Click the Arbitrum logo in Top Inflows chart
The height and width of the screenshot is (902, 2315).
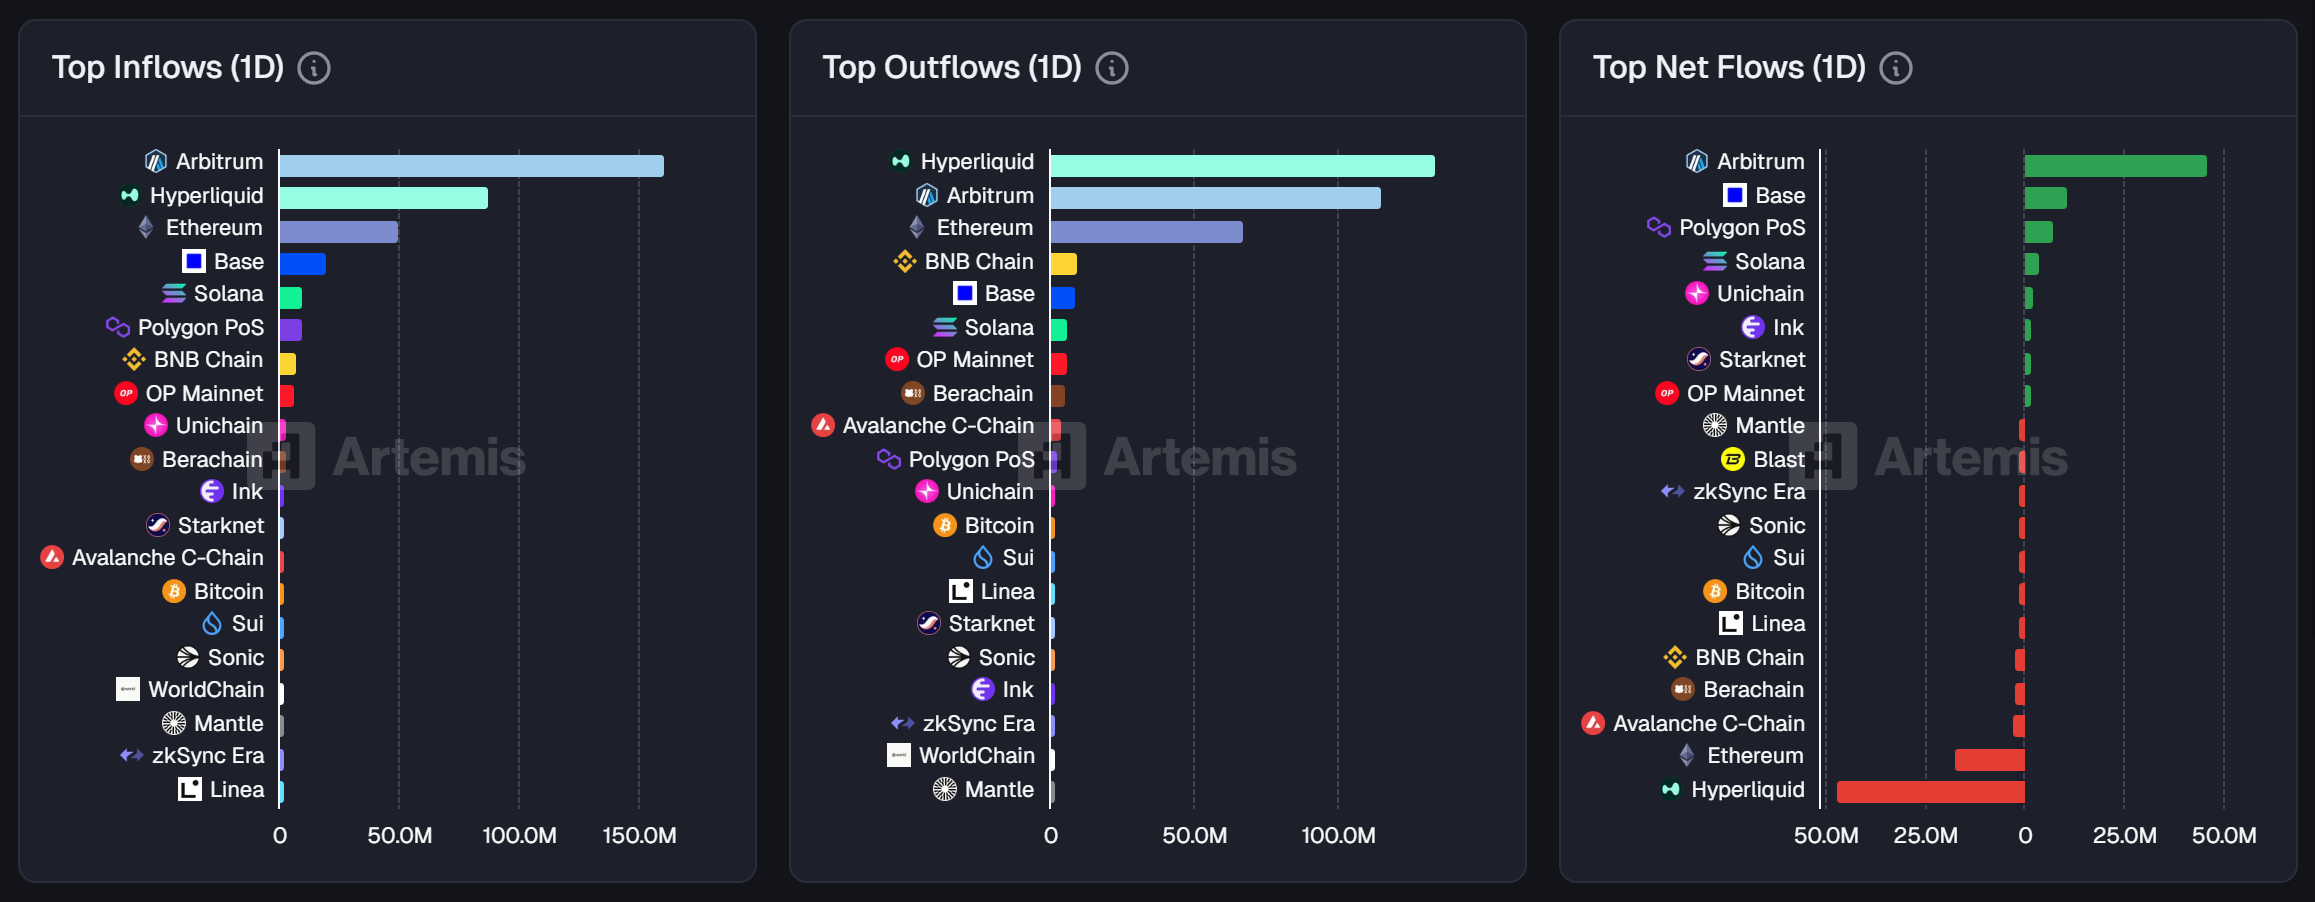[x=156, y=161]
